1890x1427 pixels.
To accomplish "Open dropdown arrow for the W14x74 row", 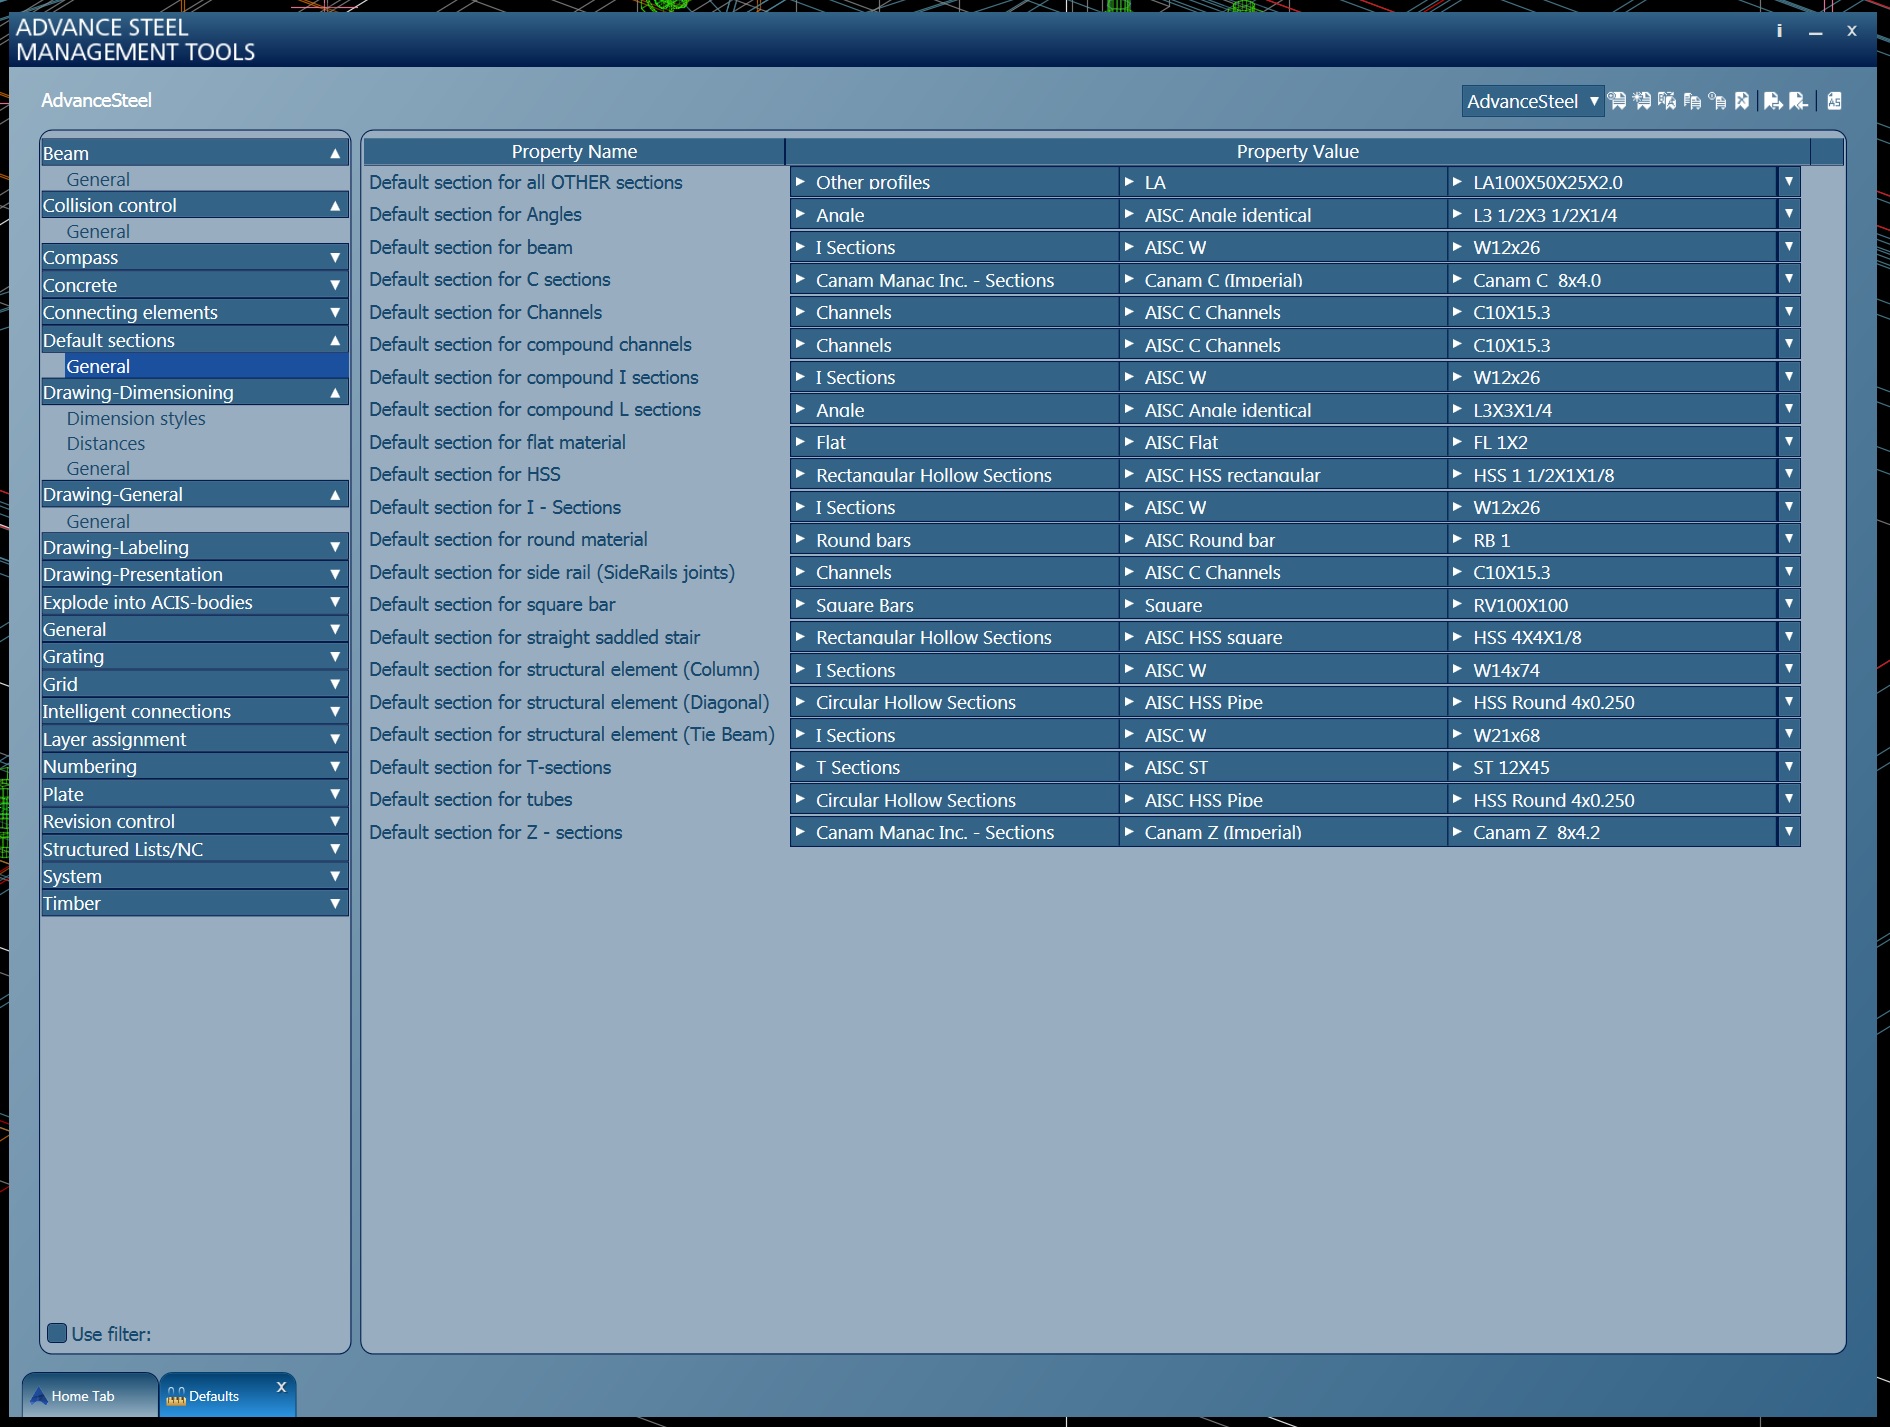I will pyautogui.click(x=1789, y=670).
